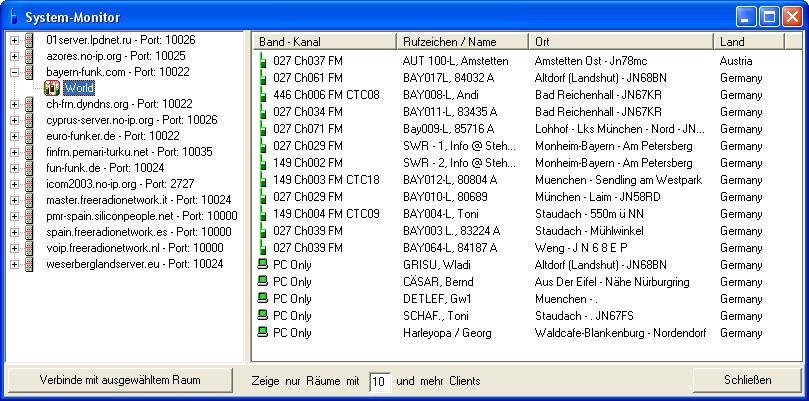Expand the azores.no-ip.org server node
809x401 pixels.
[x=14, y=56]
